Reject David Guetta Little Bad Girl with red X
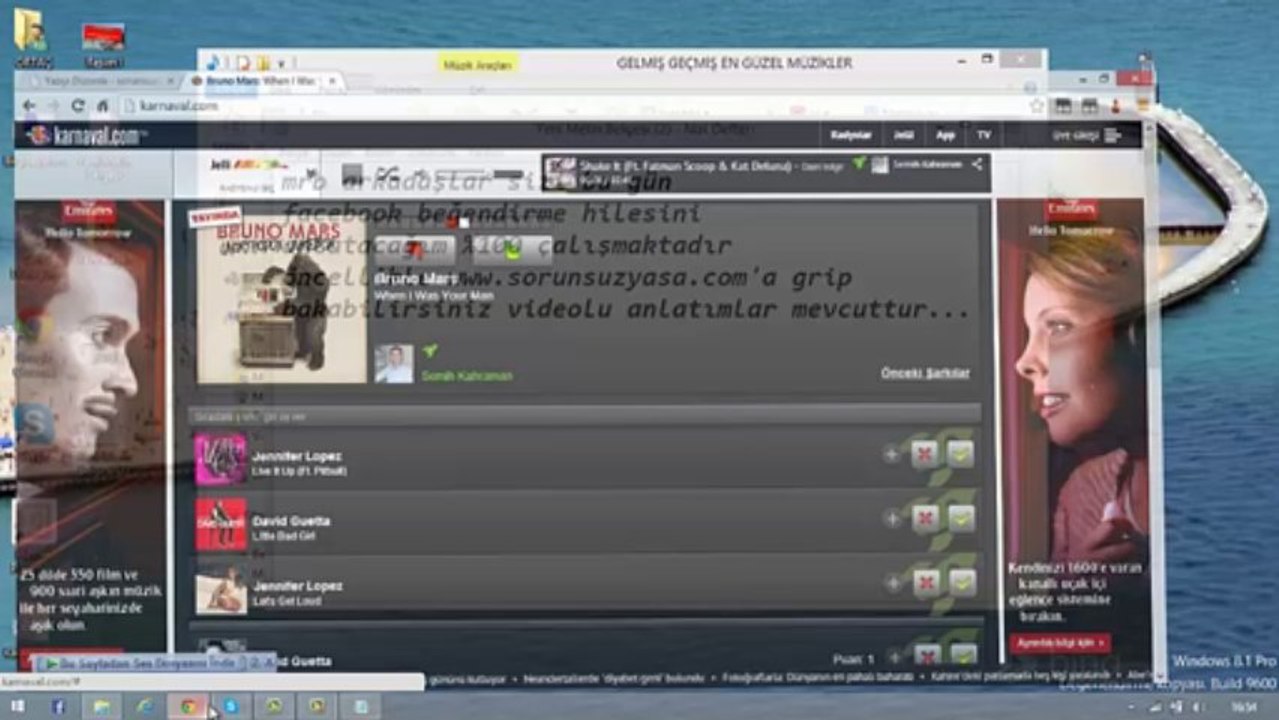 (x=925, y=519)
